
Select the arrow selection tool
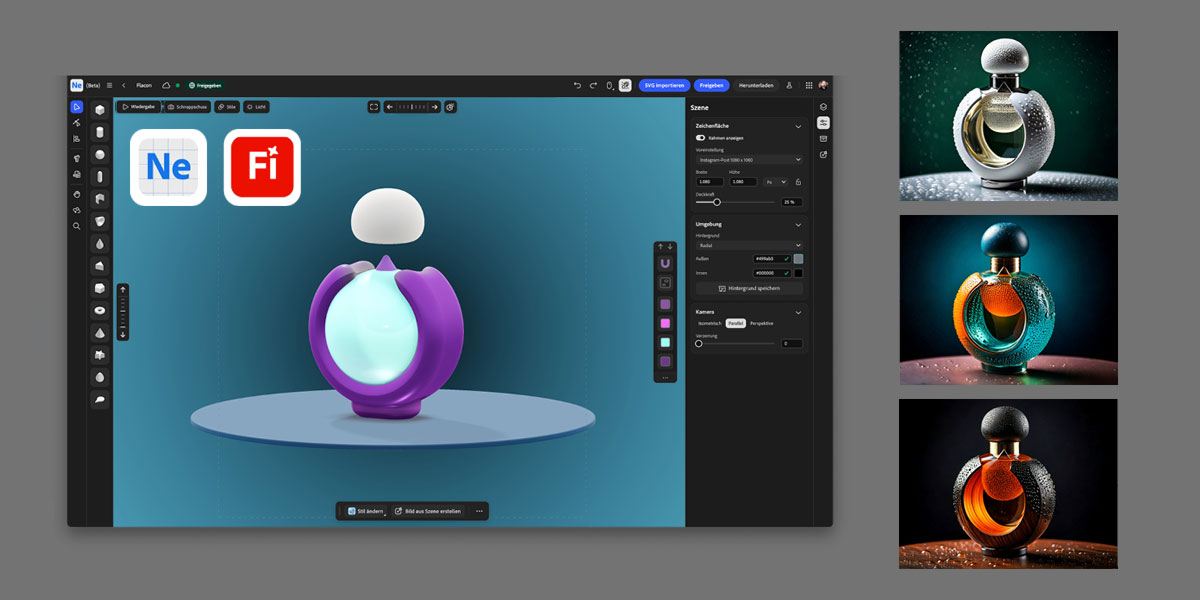tap(76, 107)
